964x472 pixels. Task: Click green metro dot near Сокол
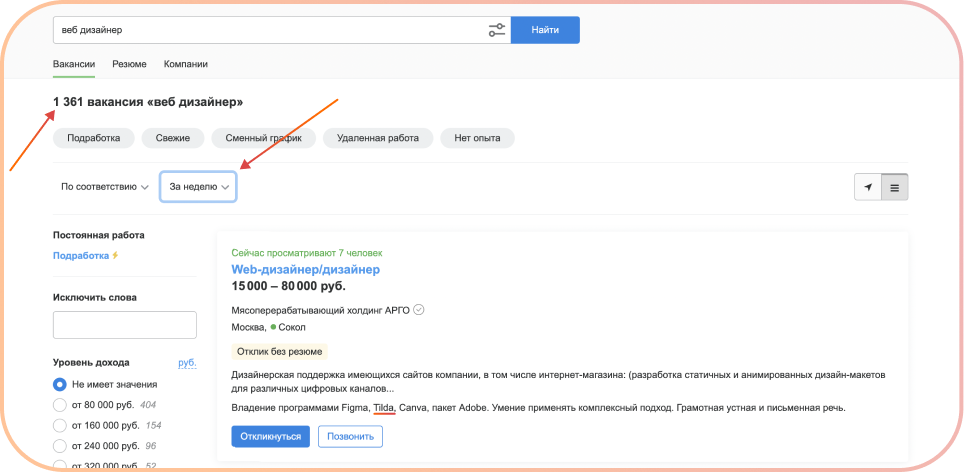click(273, 327)
